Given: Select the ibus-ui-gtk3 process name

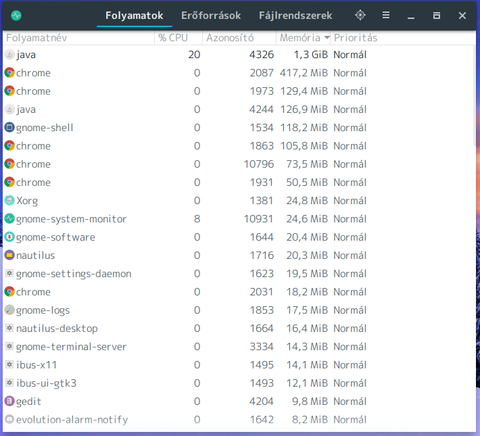Looking at the screenshot, I should click(x=46, y=383).
